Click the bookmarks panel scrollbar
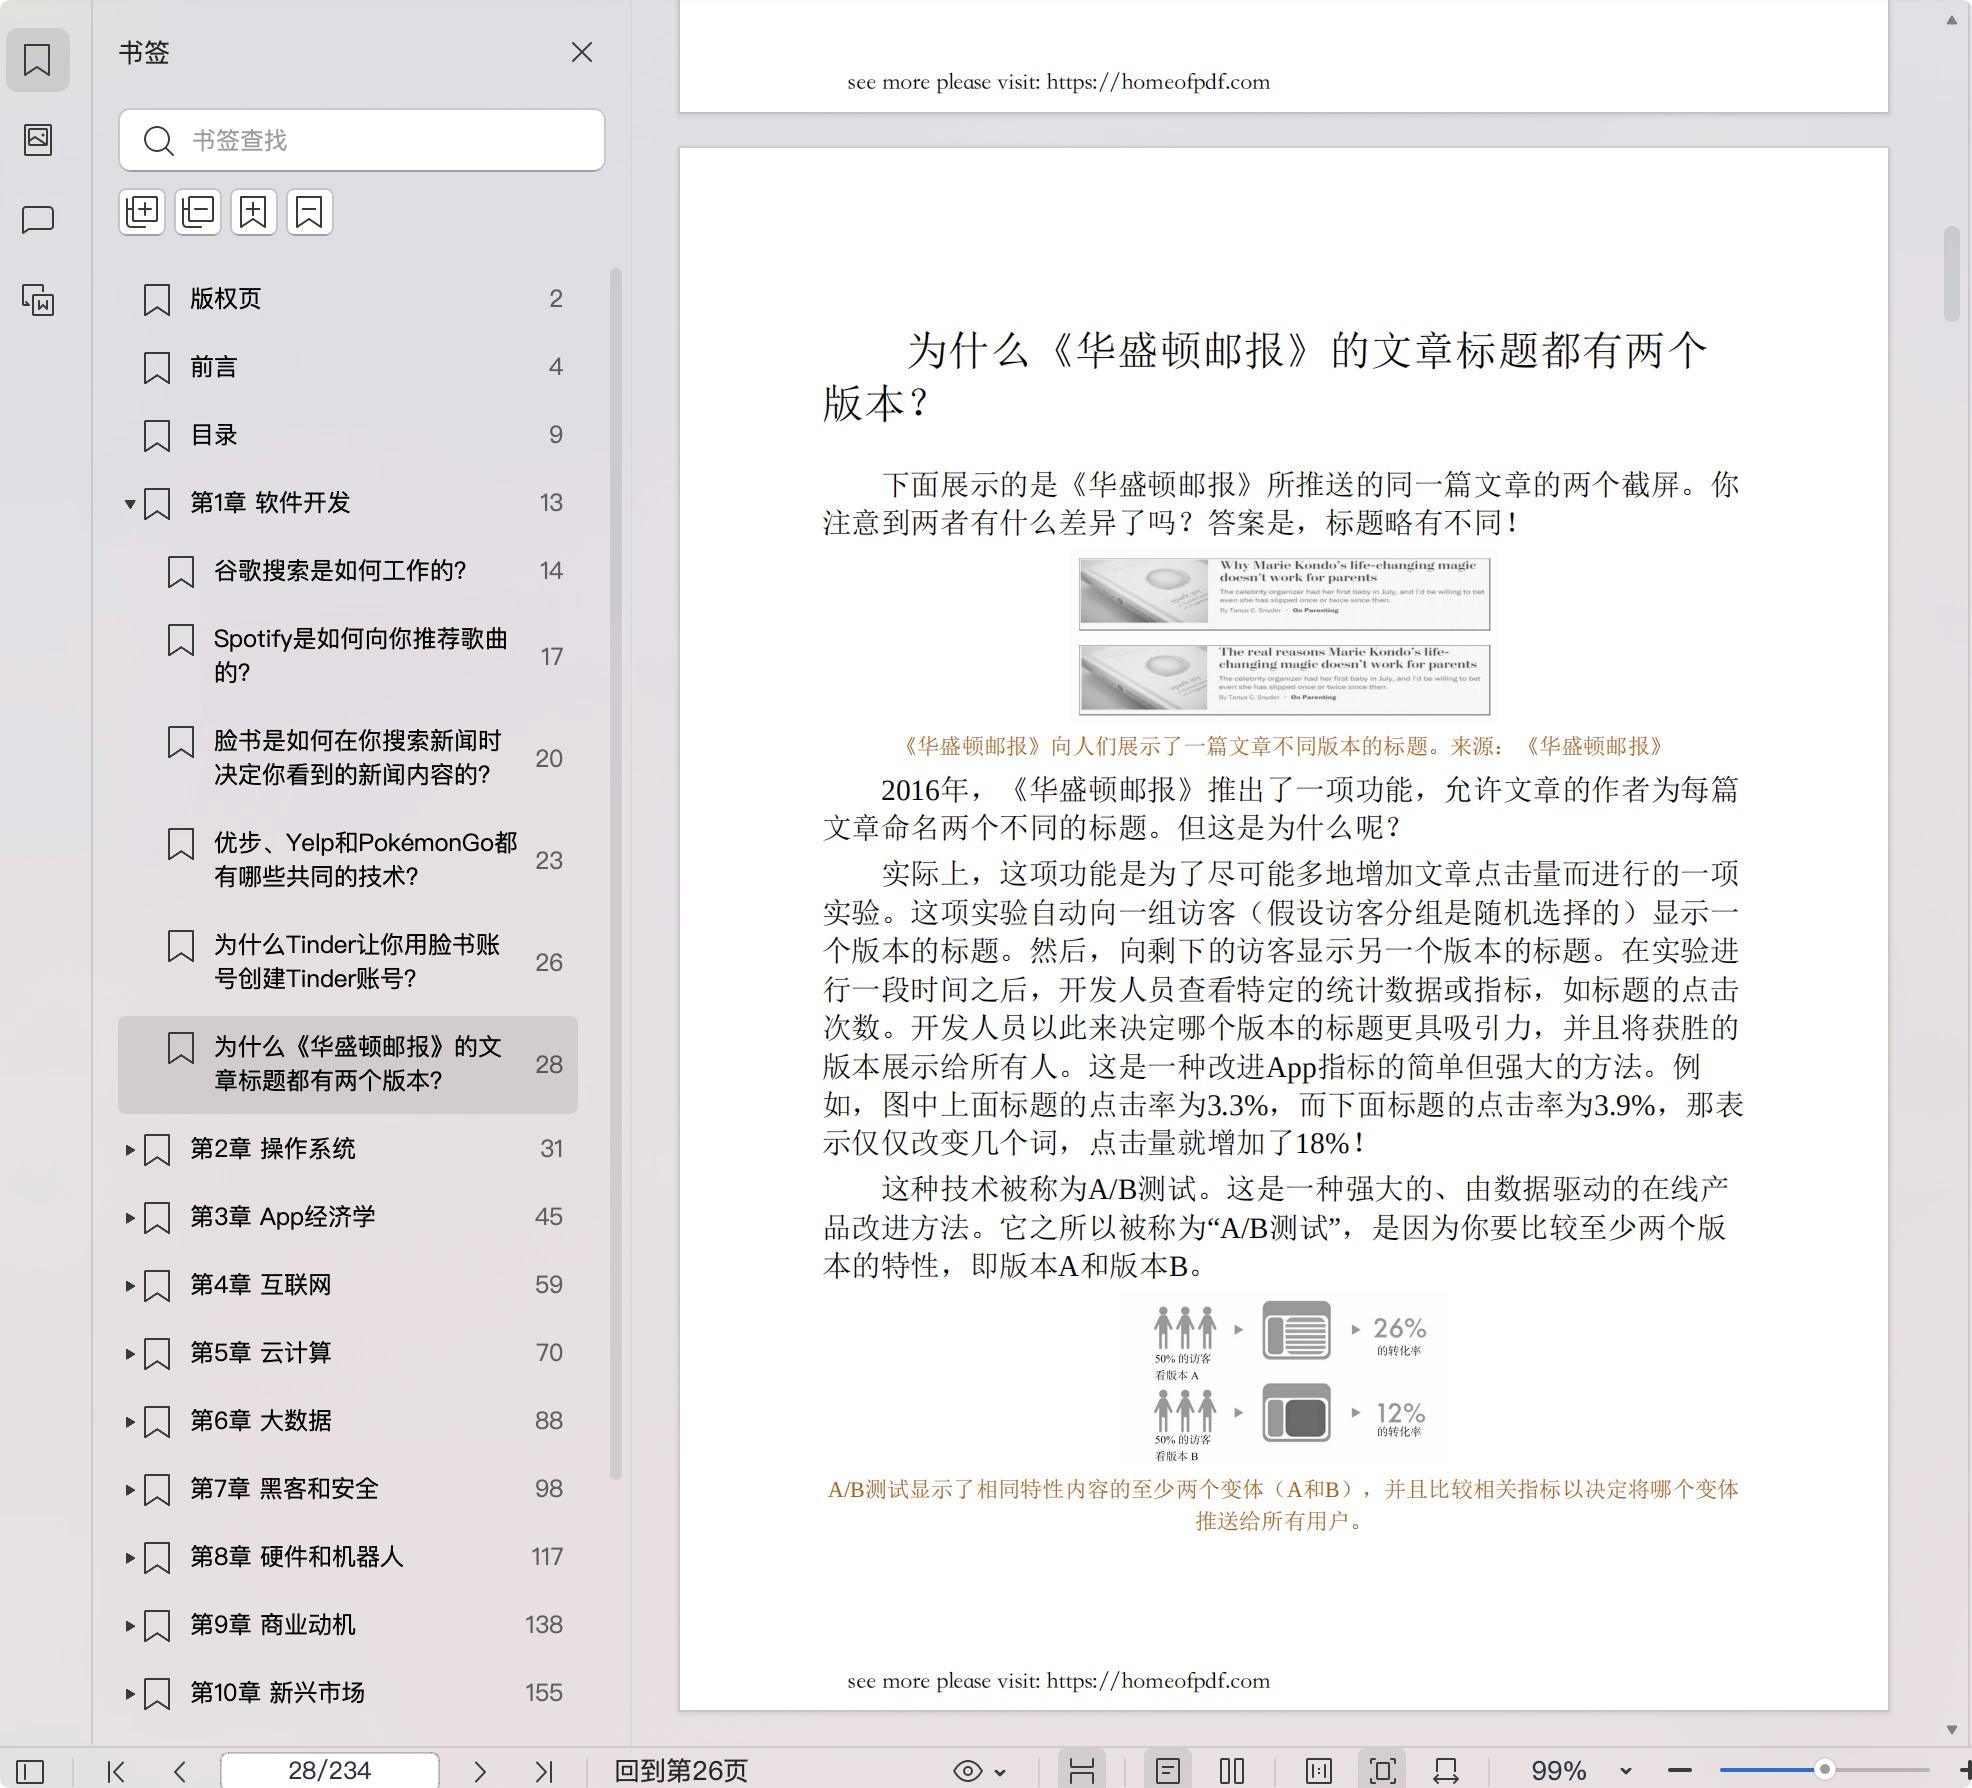 click(616, 873)
